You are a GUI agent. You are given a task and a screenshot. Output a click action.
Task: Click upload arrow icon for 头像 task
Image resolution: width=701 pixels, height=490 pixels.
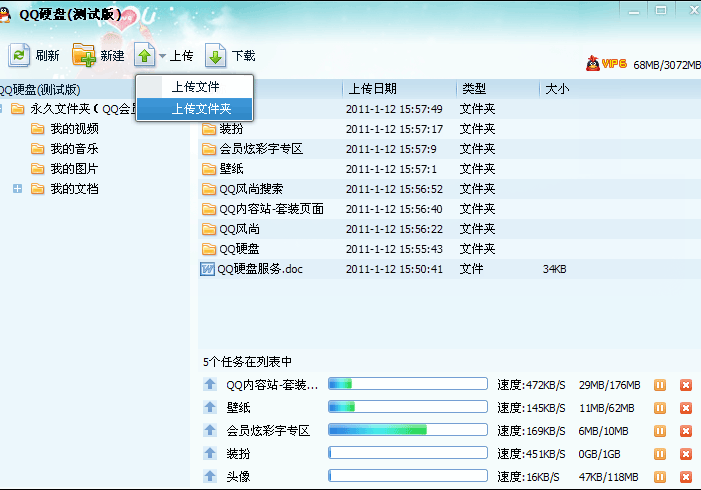[x=210, y=476]
